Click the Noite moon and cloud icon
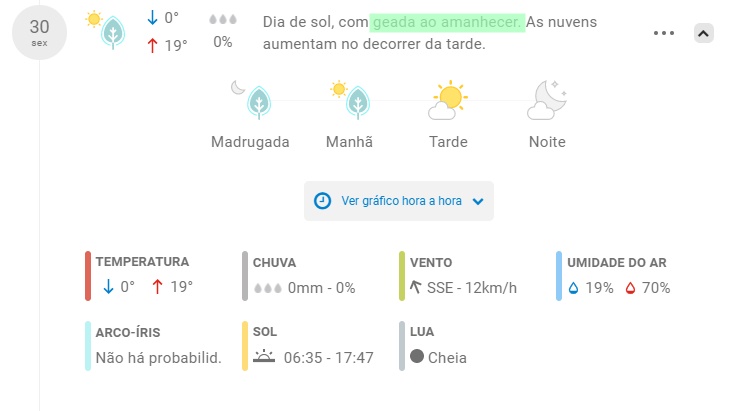 [547, 100]
